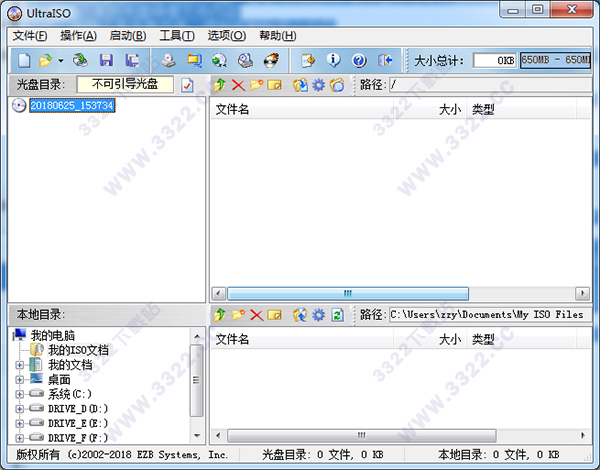This screenshot has width=600, height=470.
Task: Click Rename icon in disc toolbar
Action: [x=274, y=85]
